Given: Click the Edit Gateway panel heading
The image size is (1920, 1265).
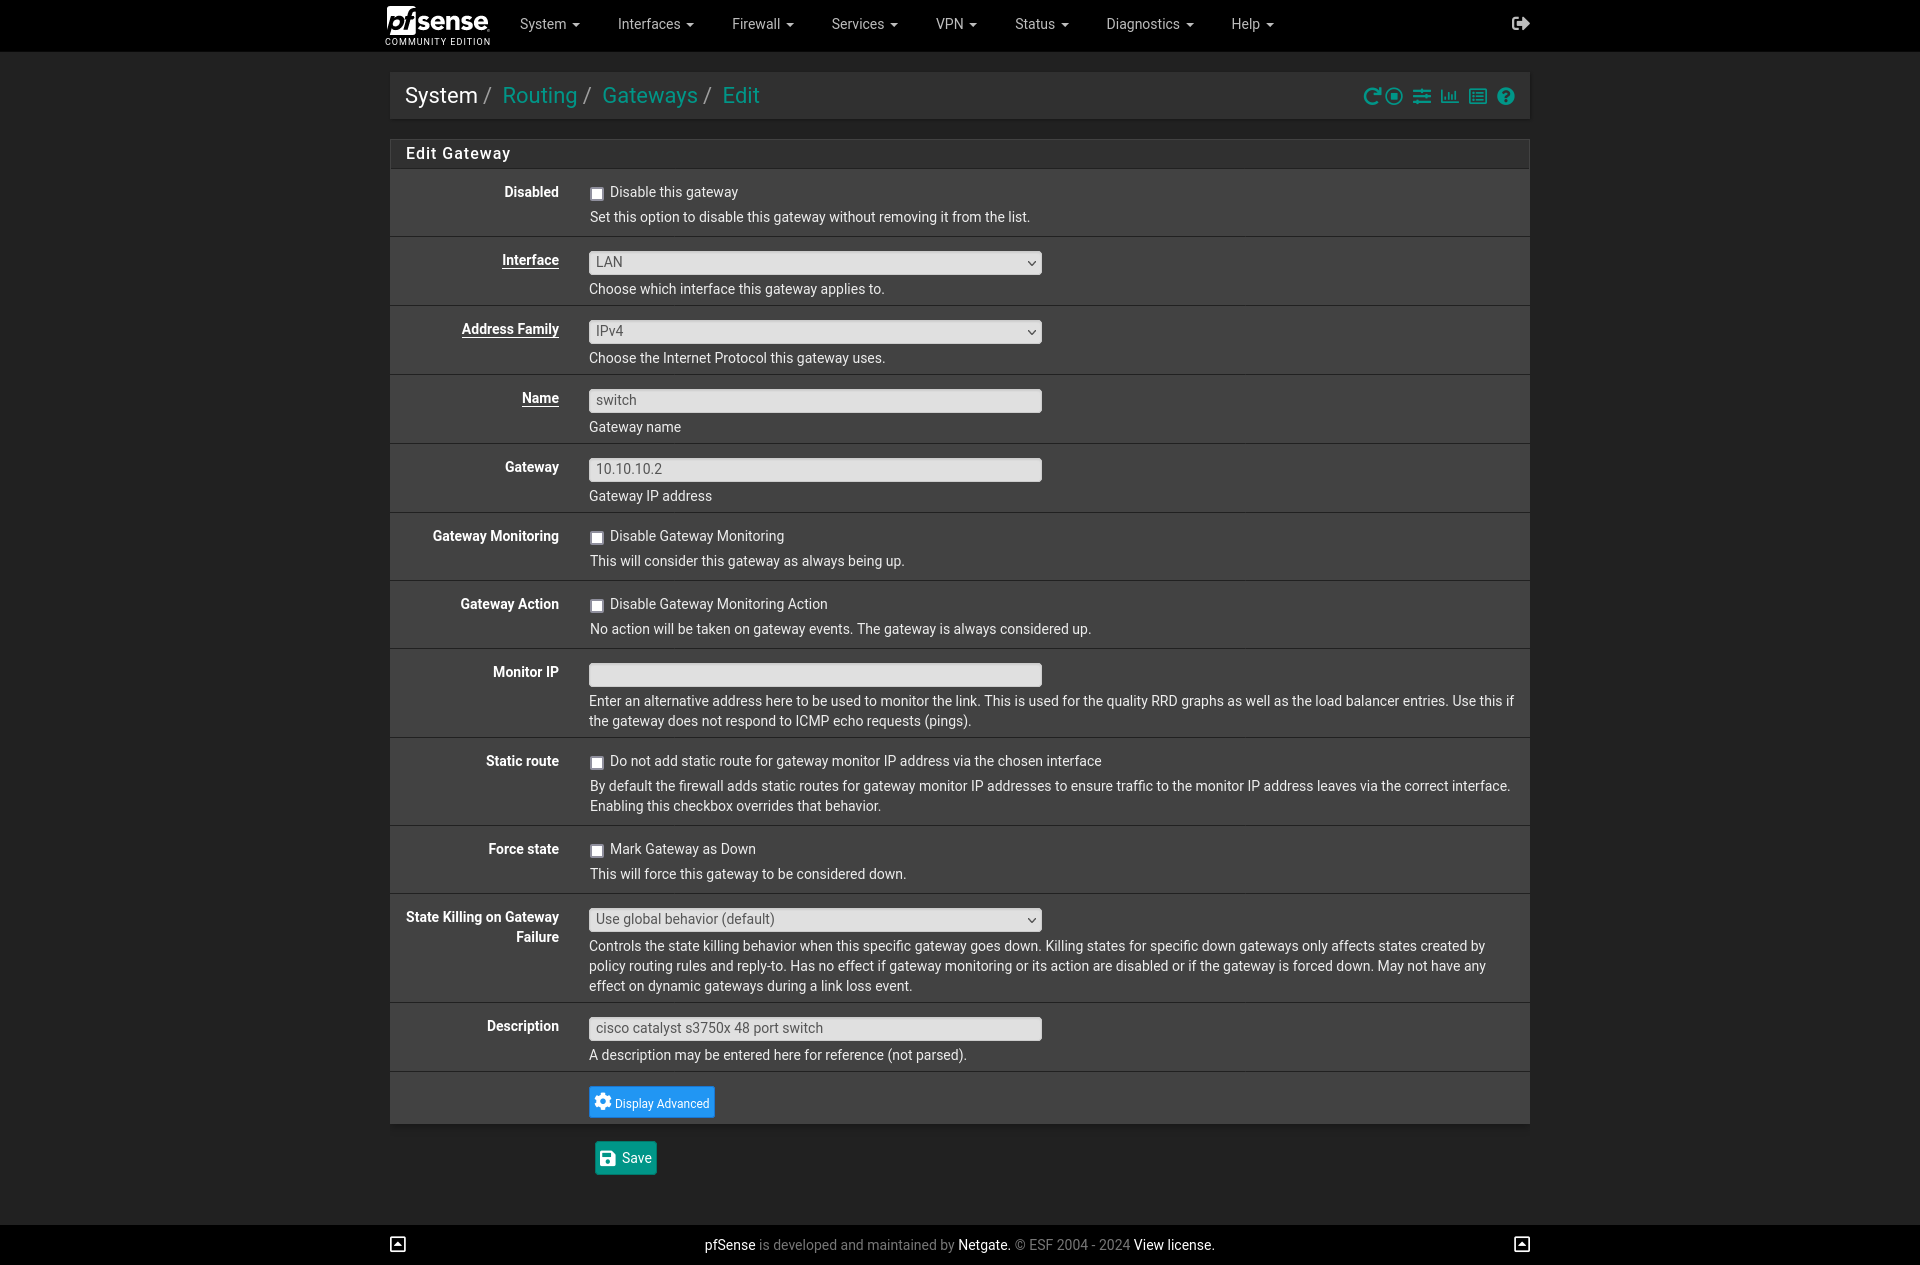Looking at the screenshot, I should 458,154.
